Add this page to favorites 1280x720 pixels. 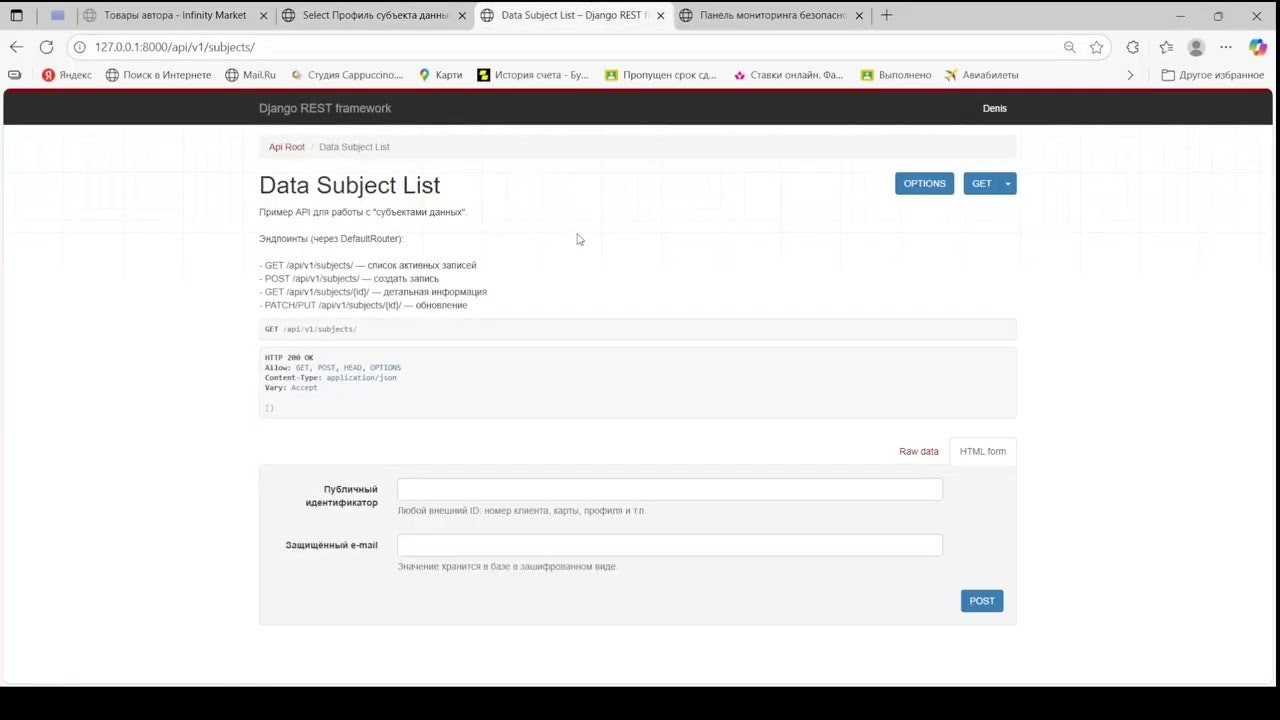pyautogui.click(x=1097, y=47)
